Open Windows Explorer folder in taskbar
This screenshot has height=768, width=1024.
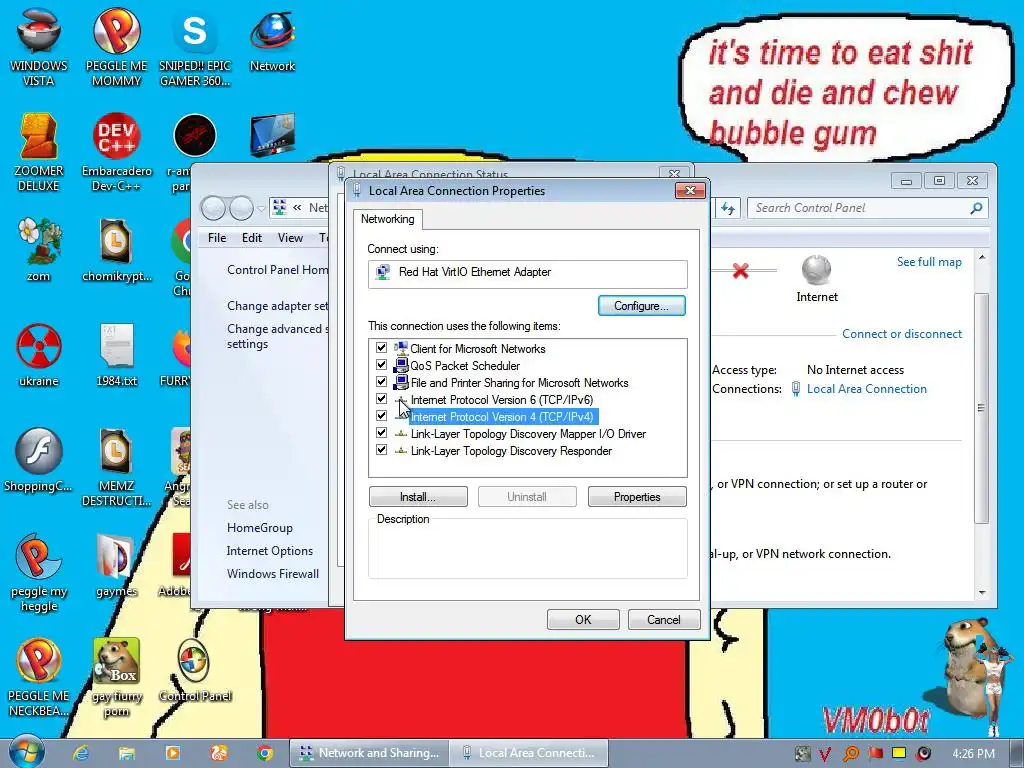[x=127, y=753]
